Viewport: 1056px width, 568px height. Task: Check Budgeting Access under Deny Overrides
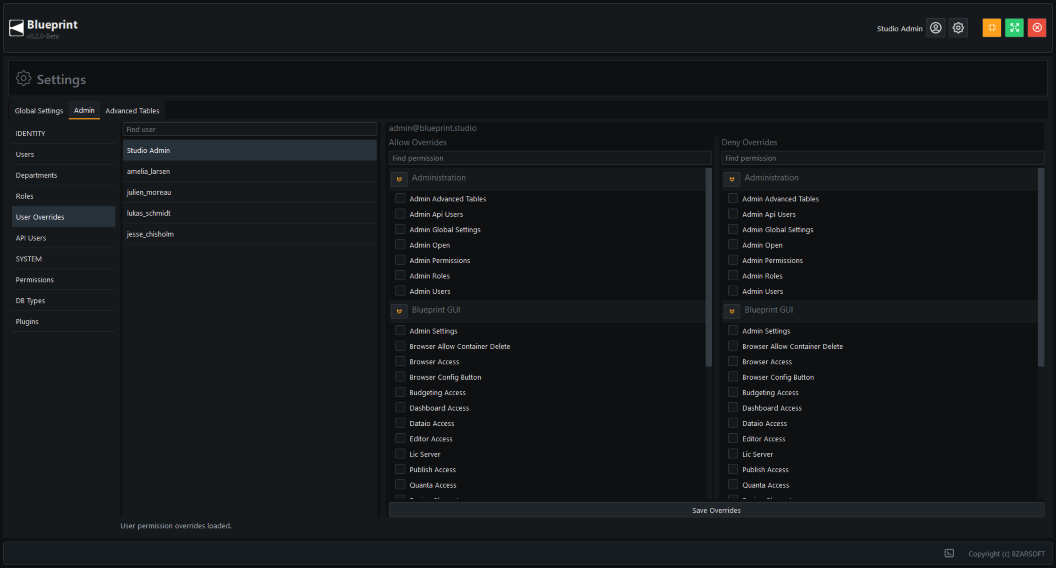(x=733, y=392)
